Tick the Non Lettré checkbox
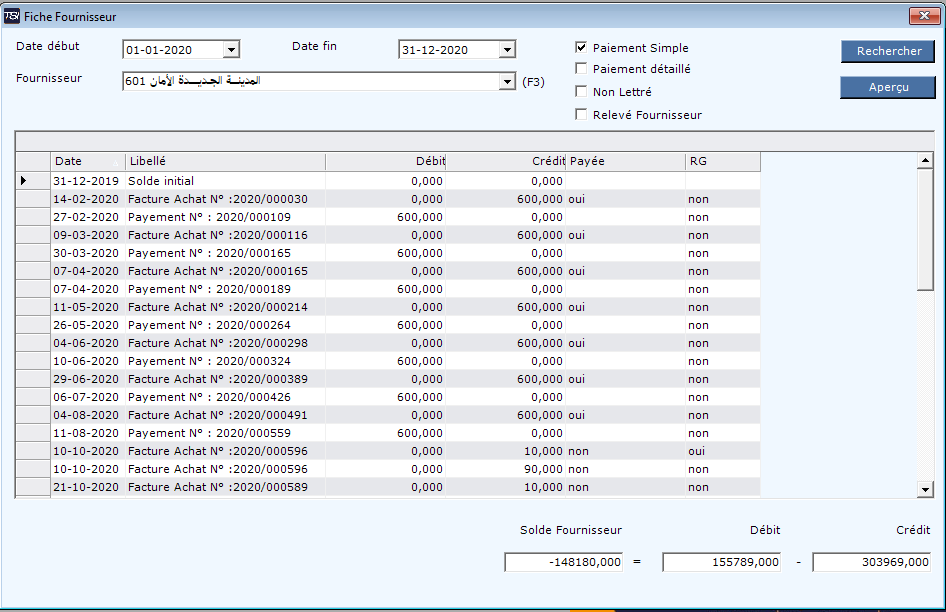946x612 pixels. (x=581, y=92)
